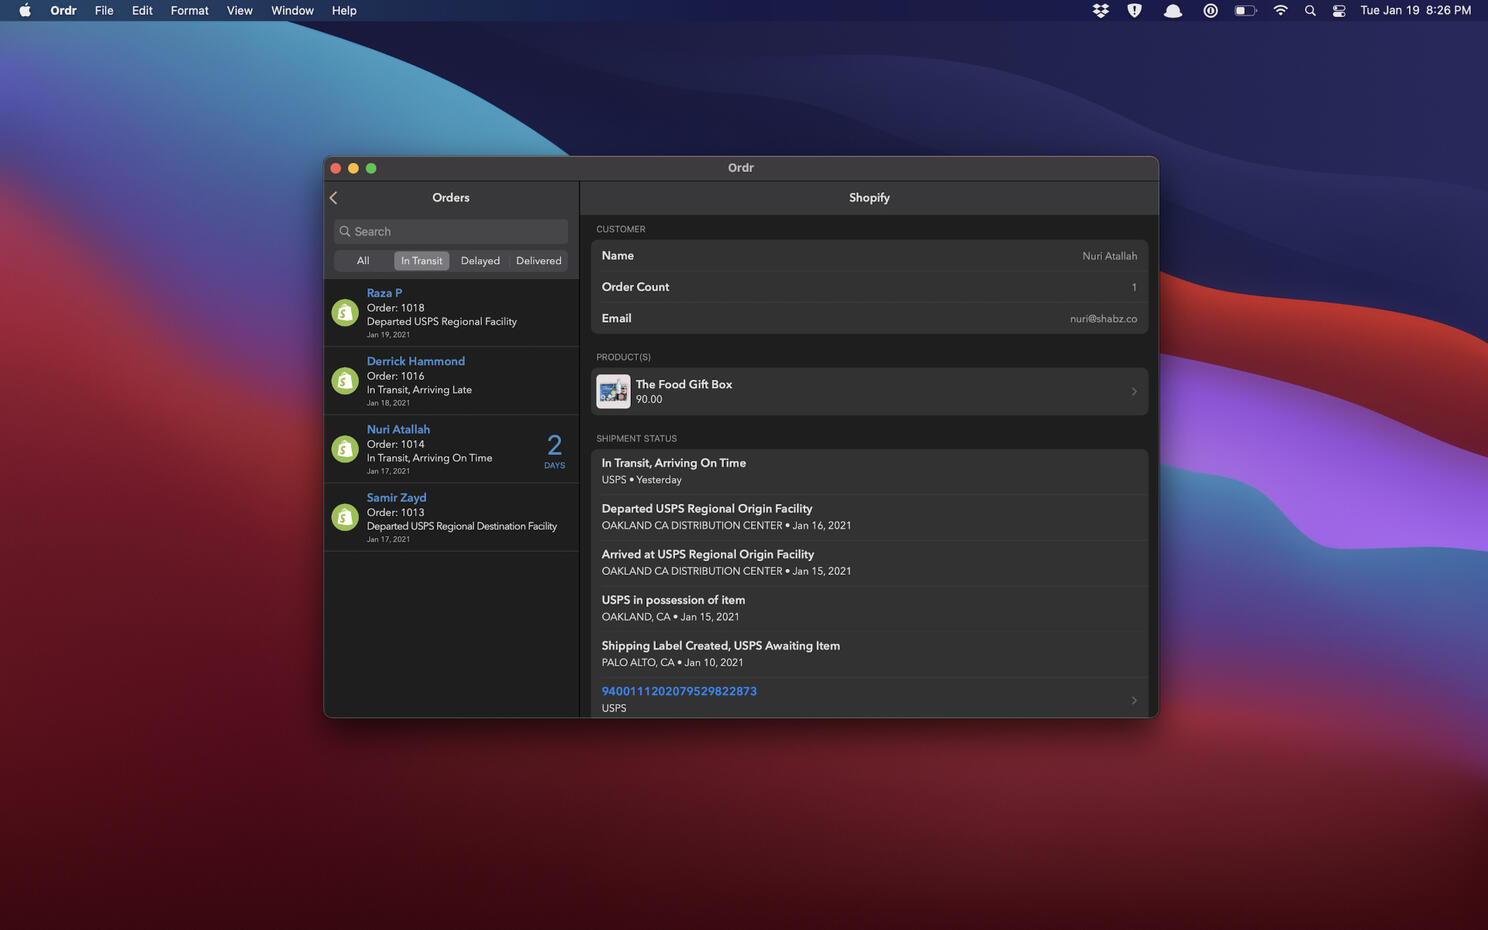Image resolution: width=1488 pixels, height=930 pixels.
Task: Click Shopify icon beside Raza P order
Action: point(345,313)
